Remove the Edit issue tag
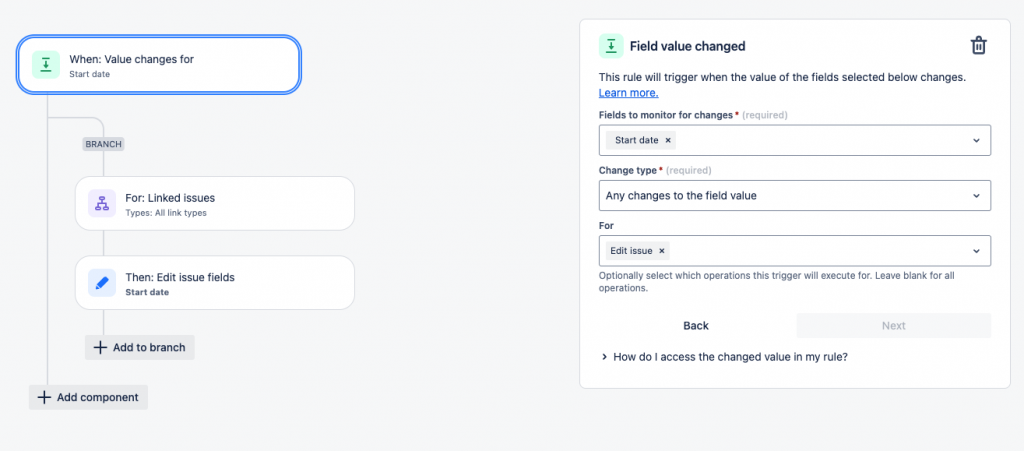1024x451 pixels. 662,251
